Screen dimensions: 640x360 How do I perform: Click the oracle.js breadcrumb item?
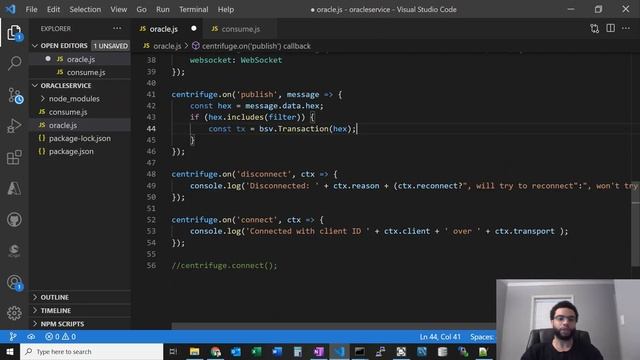(x=162, y=46)
